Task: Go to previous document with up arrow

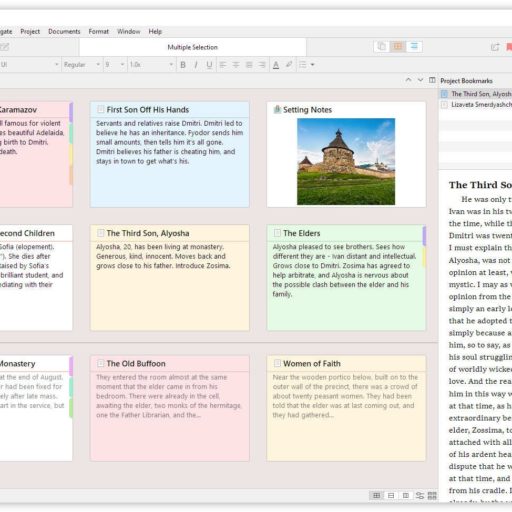Action: 408,80
